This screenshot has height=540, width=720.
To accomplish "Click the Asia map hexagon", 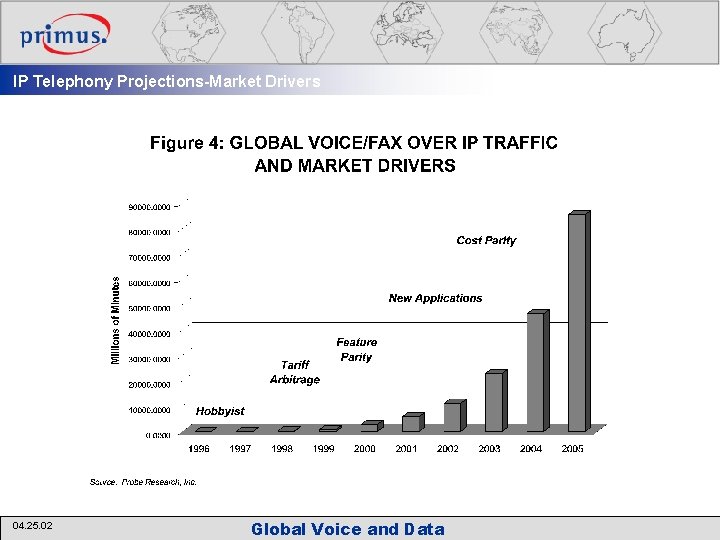I will pyautogui.click(x=516, y=33).
